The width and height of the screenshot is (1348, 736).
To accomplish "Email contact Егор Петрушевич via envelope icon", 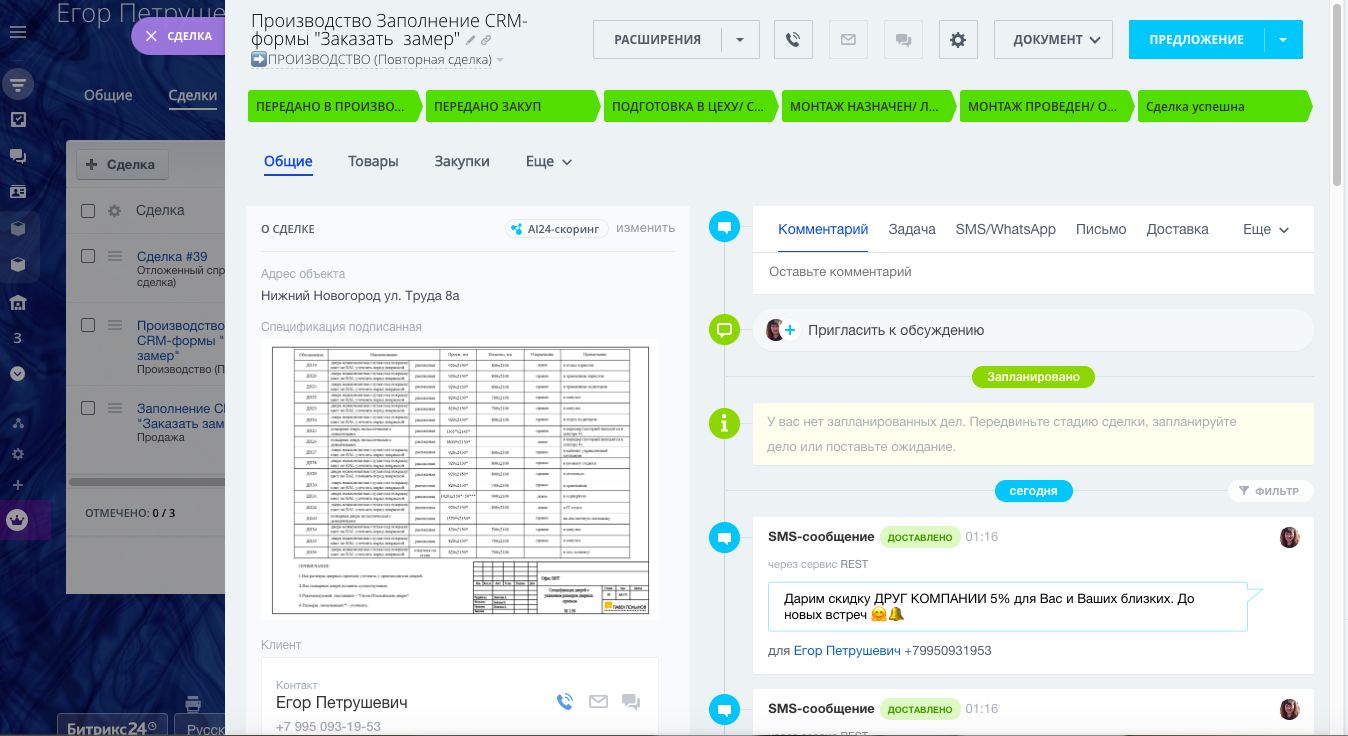I will [x=598, y=702].
